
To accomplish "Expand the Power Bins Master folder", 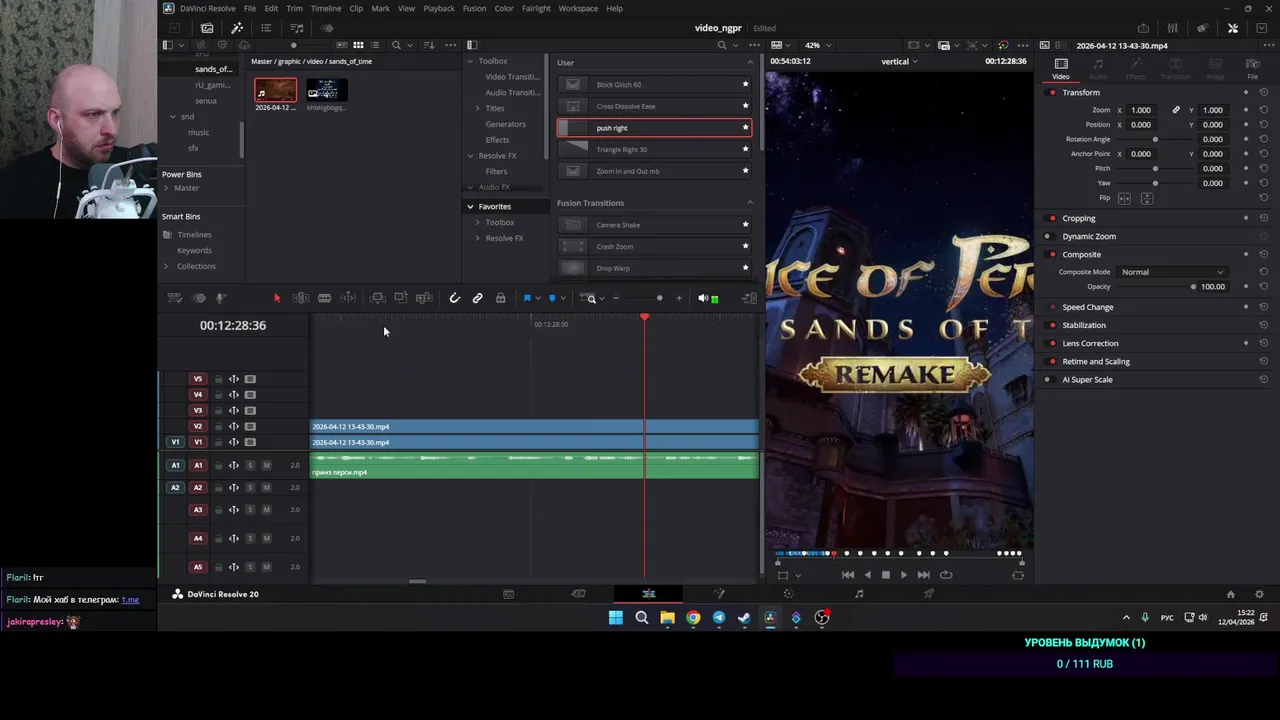I will [166, 188].
